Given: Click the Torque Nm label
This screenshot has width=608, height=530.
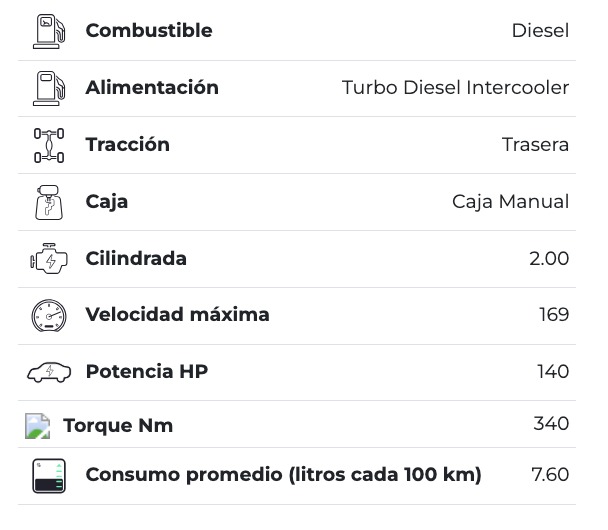Looking at the screenshot, I should point(118,426).
